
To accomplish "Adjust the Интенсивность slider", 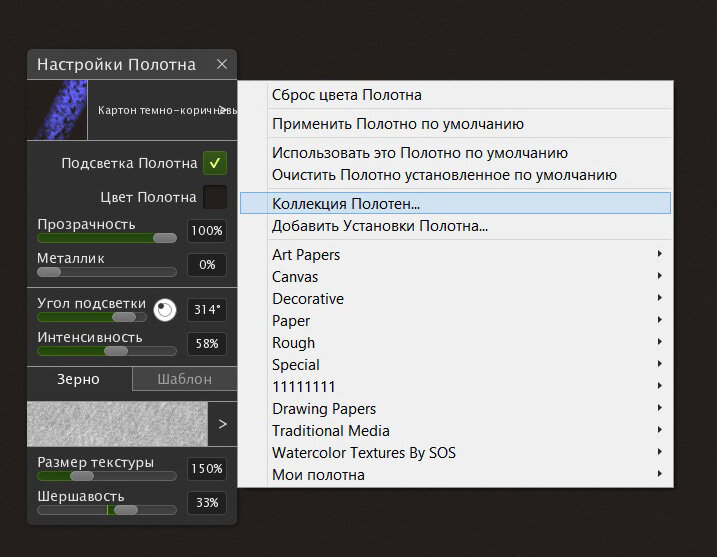I will [107, 351].
